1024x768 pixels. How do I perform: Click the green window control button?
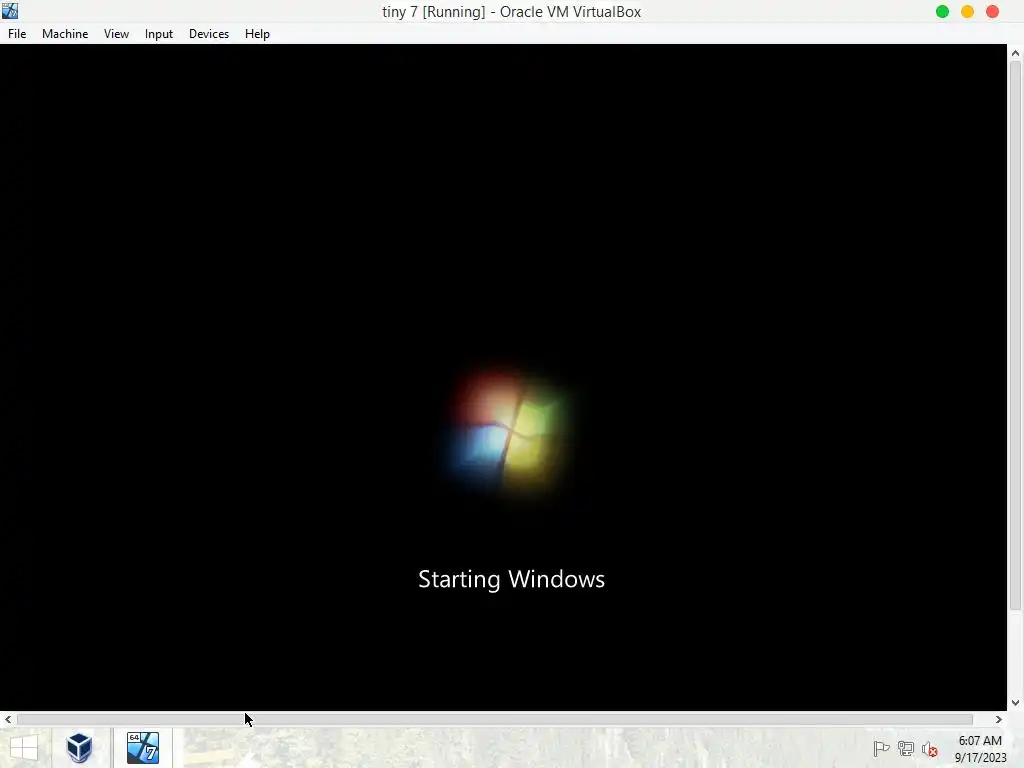tap(942, 12)
